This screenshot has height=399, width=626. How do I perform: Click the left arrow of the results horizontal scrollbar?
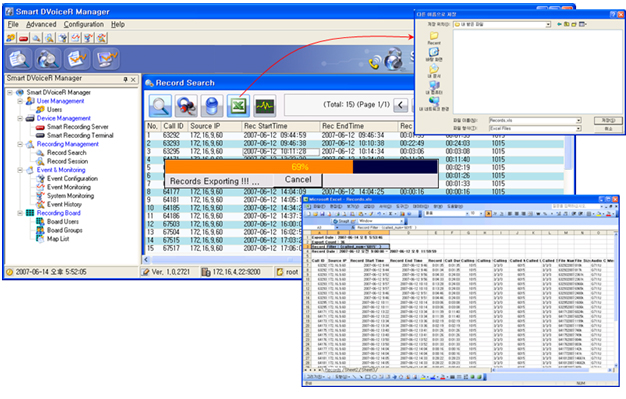pyautogui.click(x=146, y=260)
